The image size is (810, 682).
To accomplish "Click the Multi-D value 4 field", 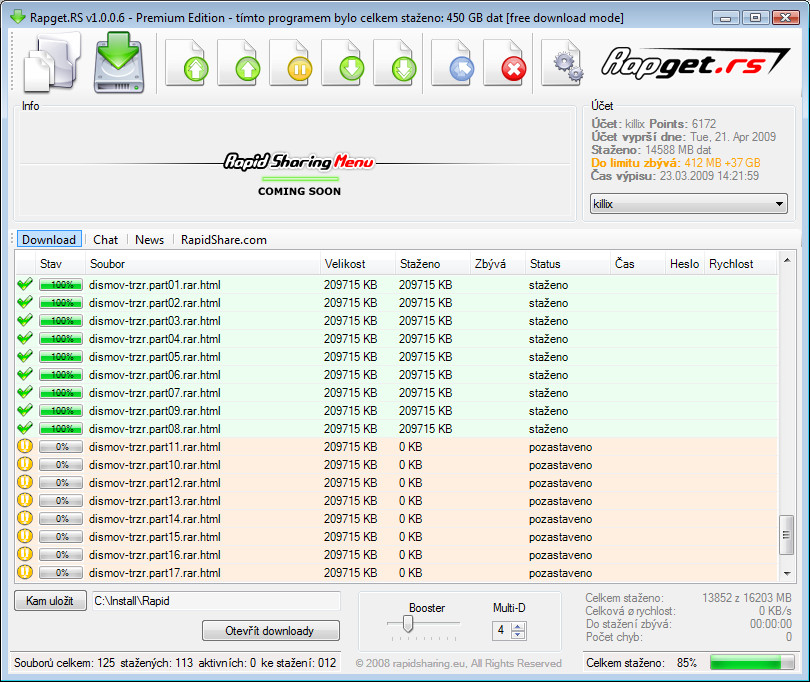I will (501, 630).
